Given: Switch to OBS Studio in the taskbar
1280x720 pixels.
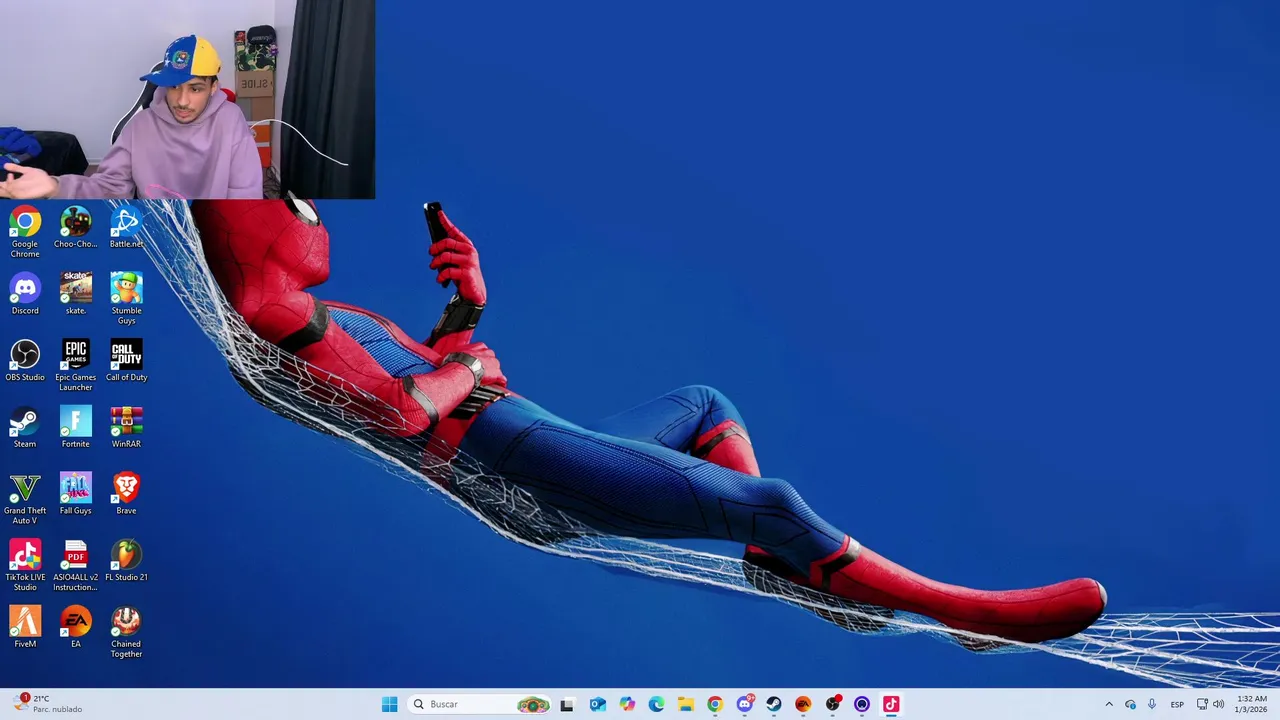Looking at the screenshot, I should (832, 704).
